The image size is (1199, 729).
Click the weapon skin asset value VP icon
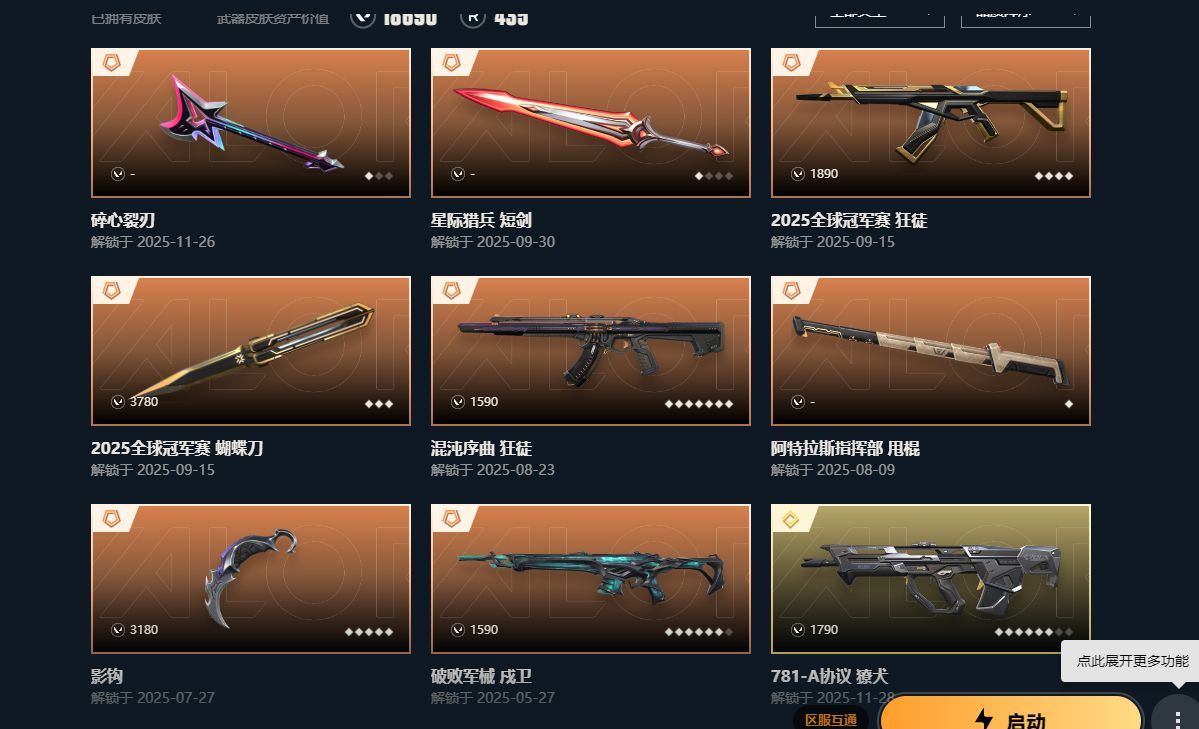(x=363, y=17)
